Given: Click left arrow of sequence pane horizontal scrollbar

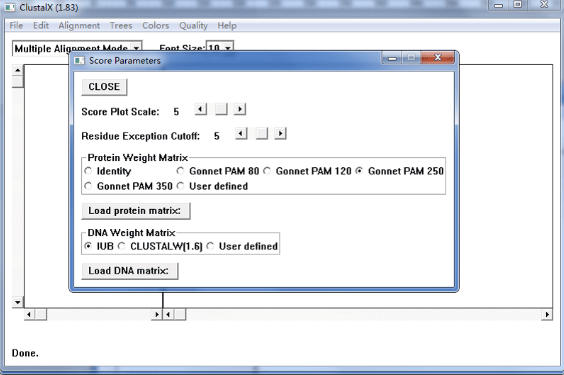Looking at the screenshot, I should coord(168,315).
